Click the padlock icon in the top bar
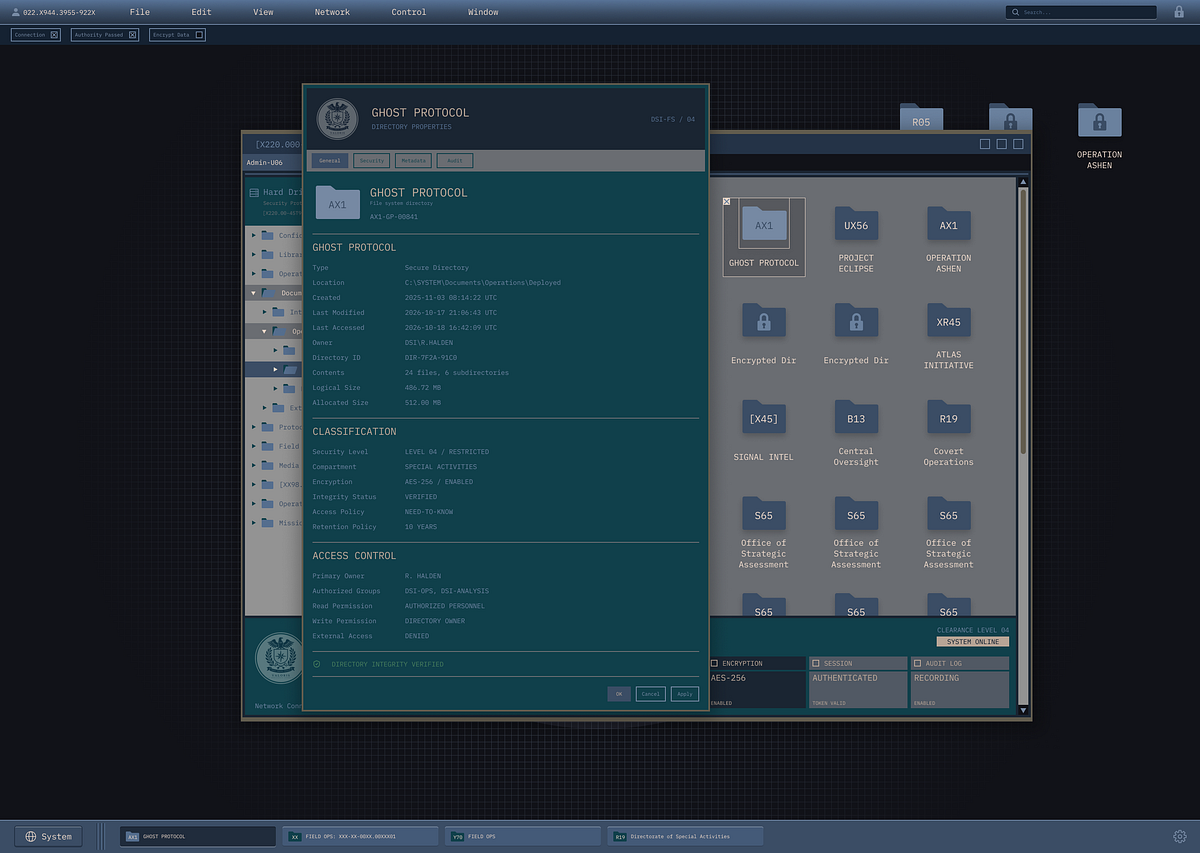Image resolution: width=1200 pixels, height=853 pixels. [1179, 12]
